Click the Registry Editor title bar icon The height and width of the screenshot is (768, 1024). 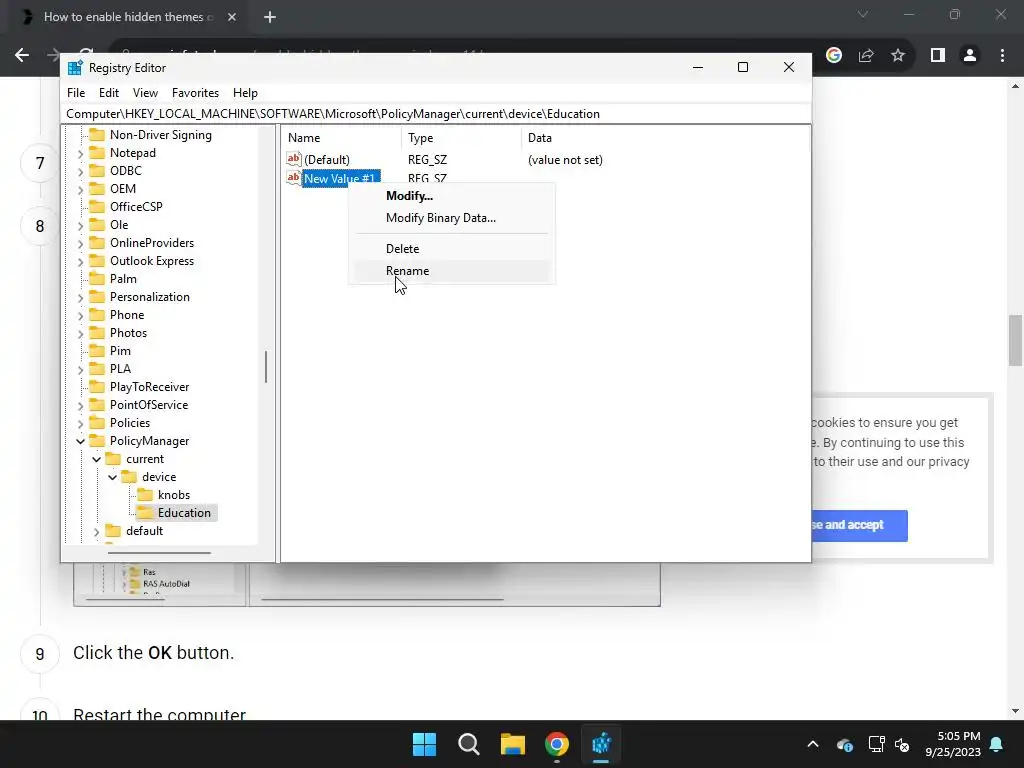(75, 68)
